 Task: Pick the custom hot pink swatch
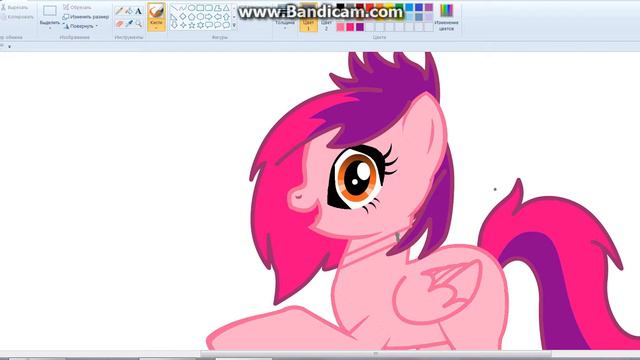tap(350, 27)
